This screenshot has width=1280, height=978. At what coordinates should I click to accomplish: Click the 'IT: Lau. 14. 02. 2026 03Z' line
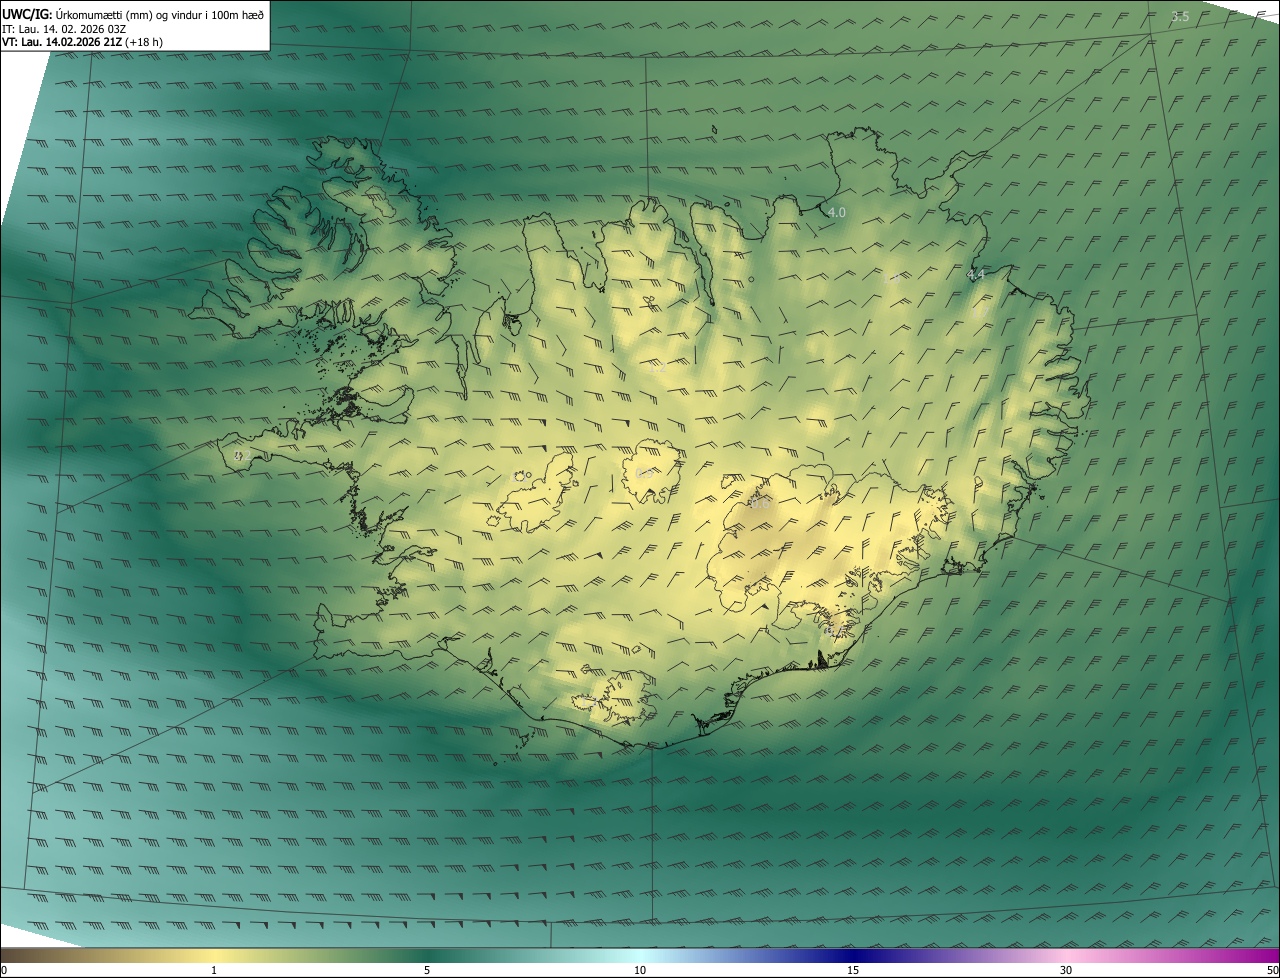[64, 28]
